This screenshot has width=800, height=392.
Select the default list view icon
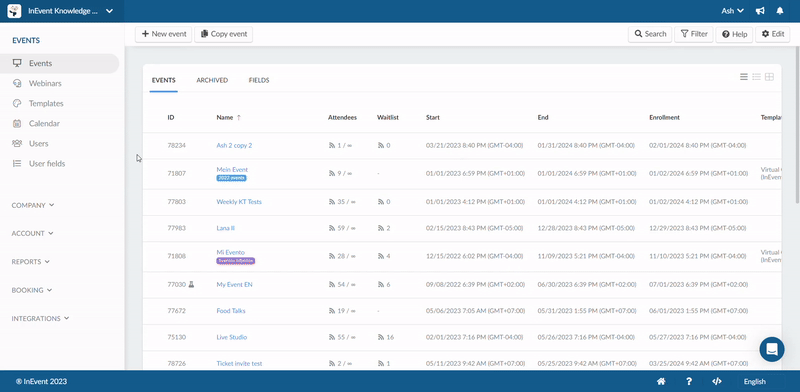[x=744, y=77]
